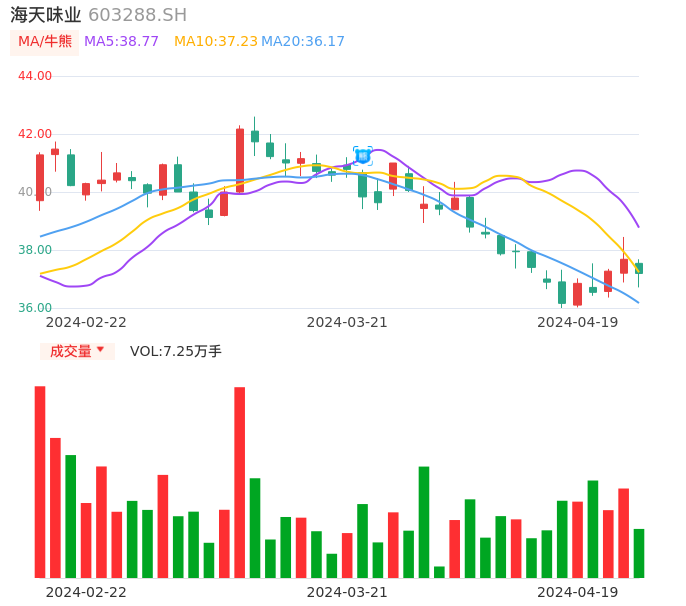Click the 44.00 price axis label
The image size is (686, 606).
35,76
